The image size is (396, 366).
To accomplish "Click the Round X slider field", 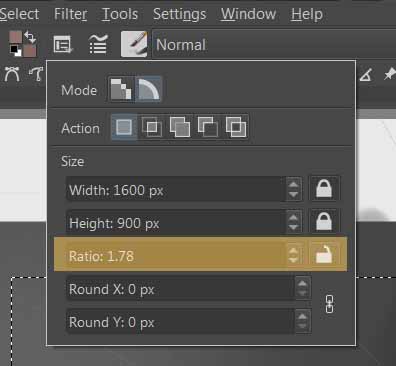I will tap(180, 289).
